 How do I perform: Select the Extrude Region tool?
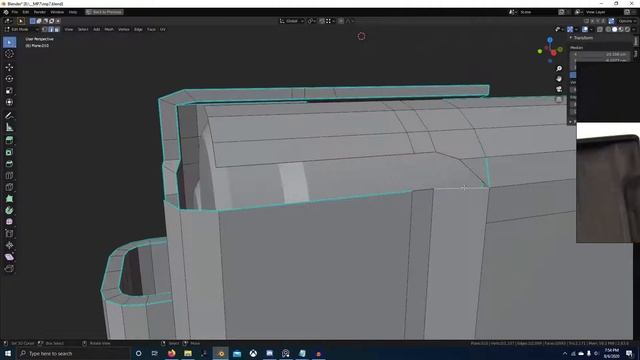click(9, 140)
